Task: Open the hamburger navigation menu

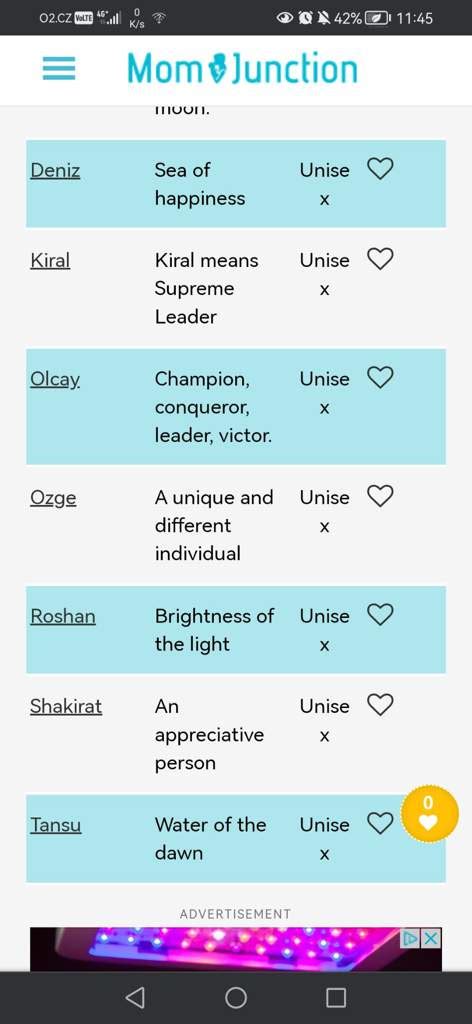Action: click(59, 69)
